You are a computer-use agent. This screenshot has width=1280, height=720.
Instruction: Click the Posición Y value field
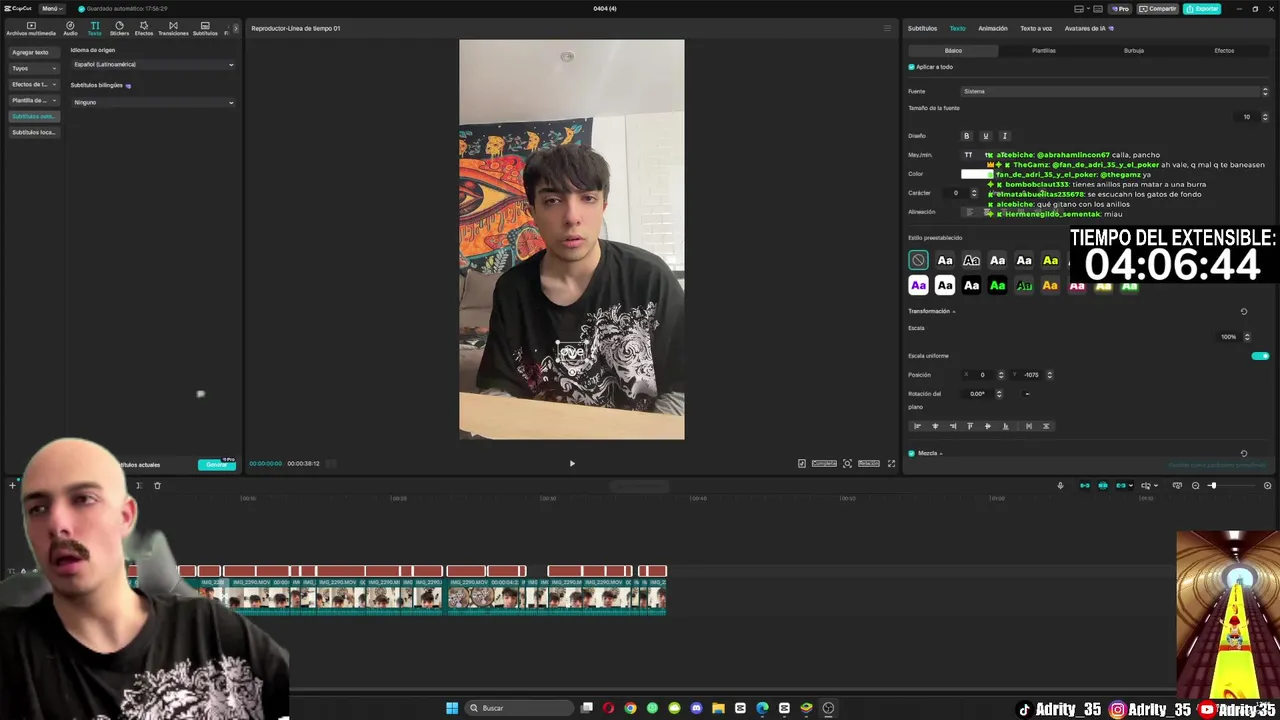point(1031,375)
